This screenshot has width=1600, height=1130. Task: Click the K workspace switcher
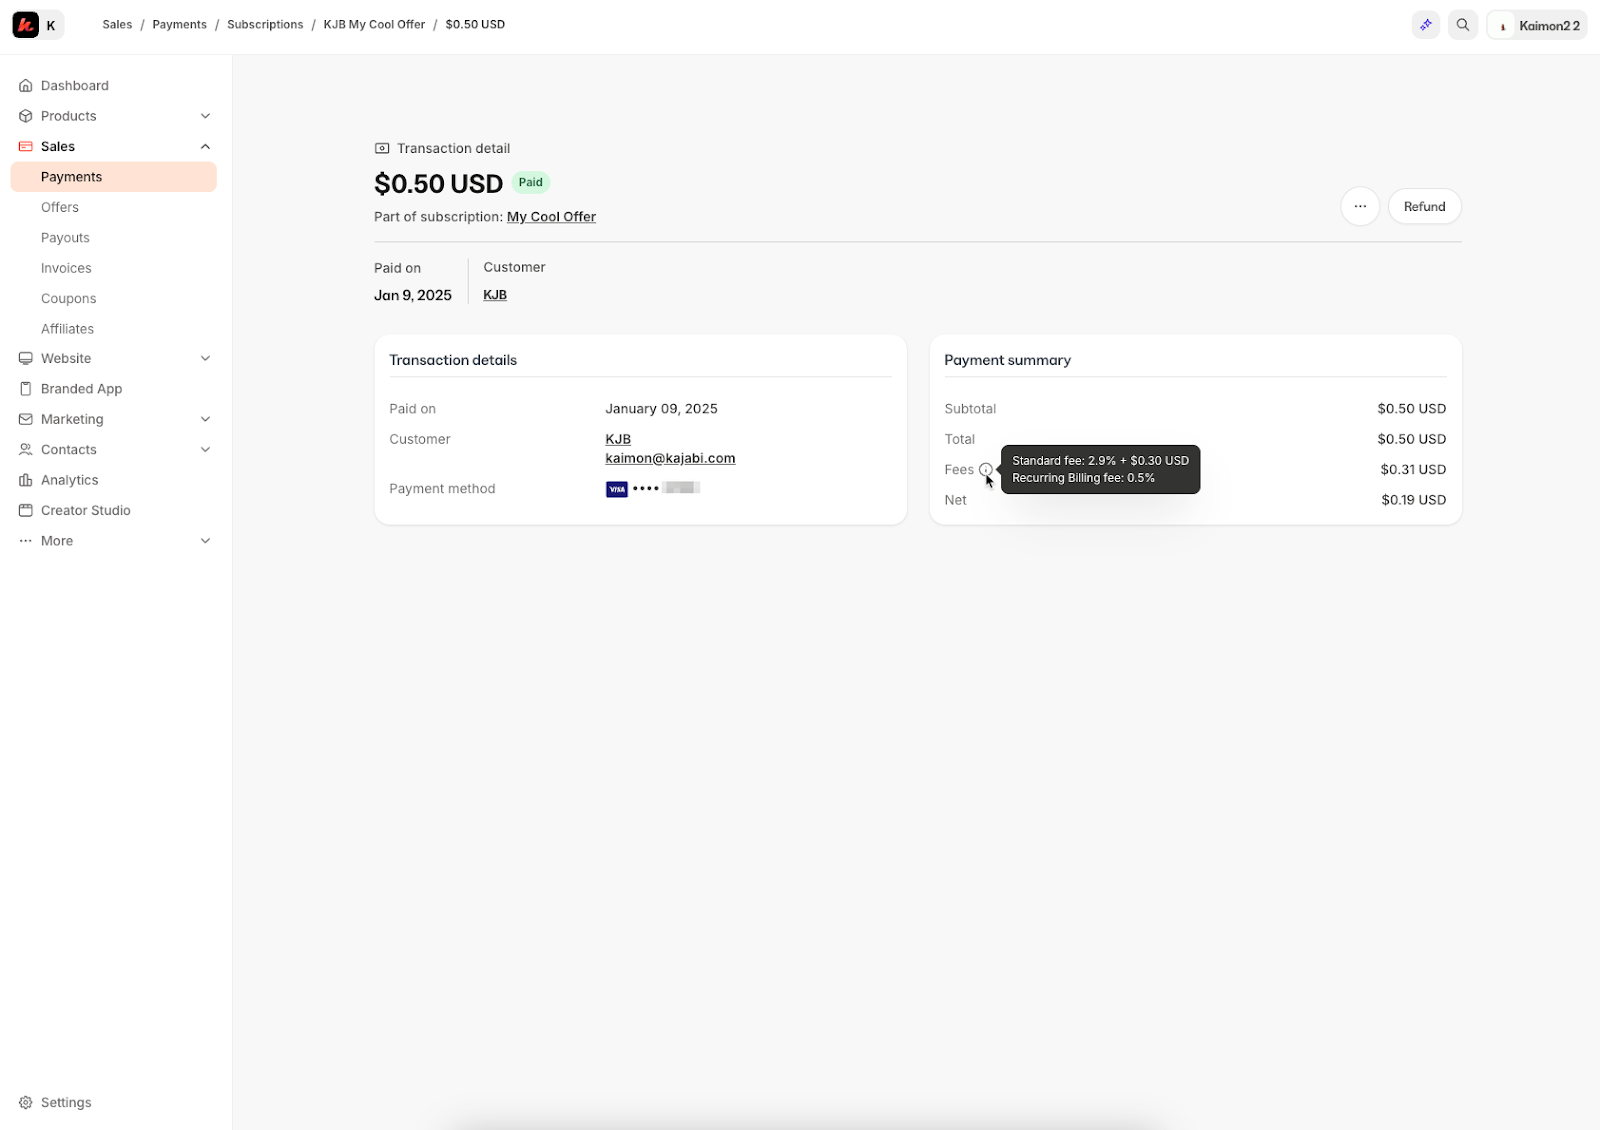51,25
